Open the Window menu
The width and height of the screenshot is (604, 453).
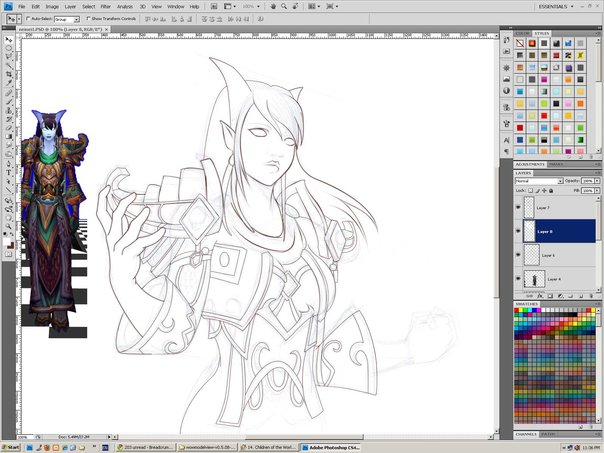pyautogui.click(x=176, y=7)
